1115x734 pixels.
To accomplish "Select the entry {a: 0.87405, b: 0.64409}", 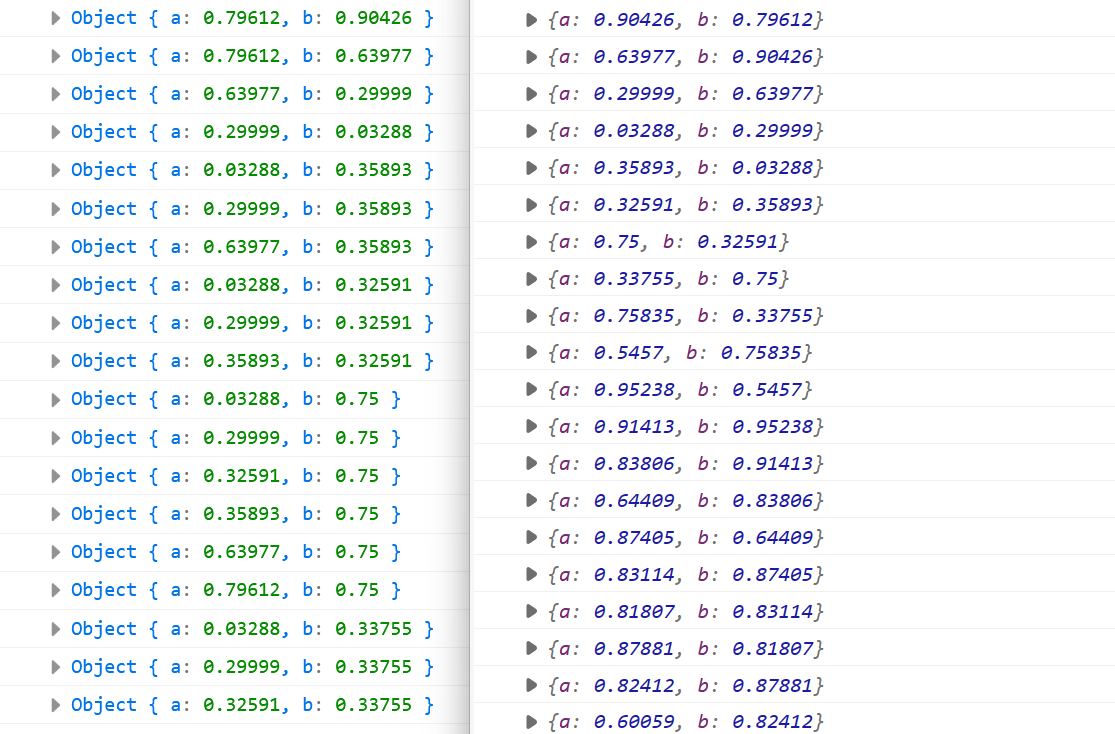I will click(x=685, y=538).
